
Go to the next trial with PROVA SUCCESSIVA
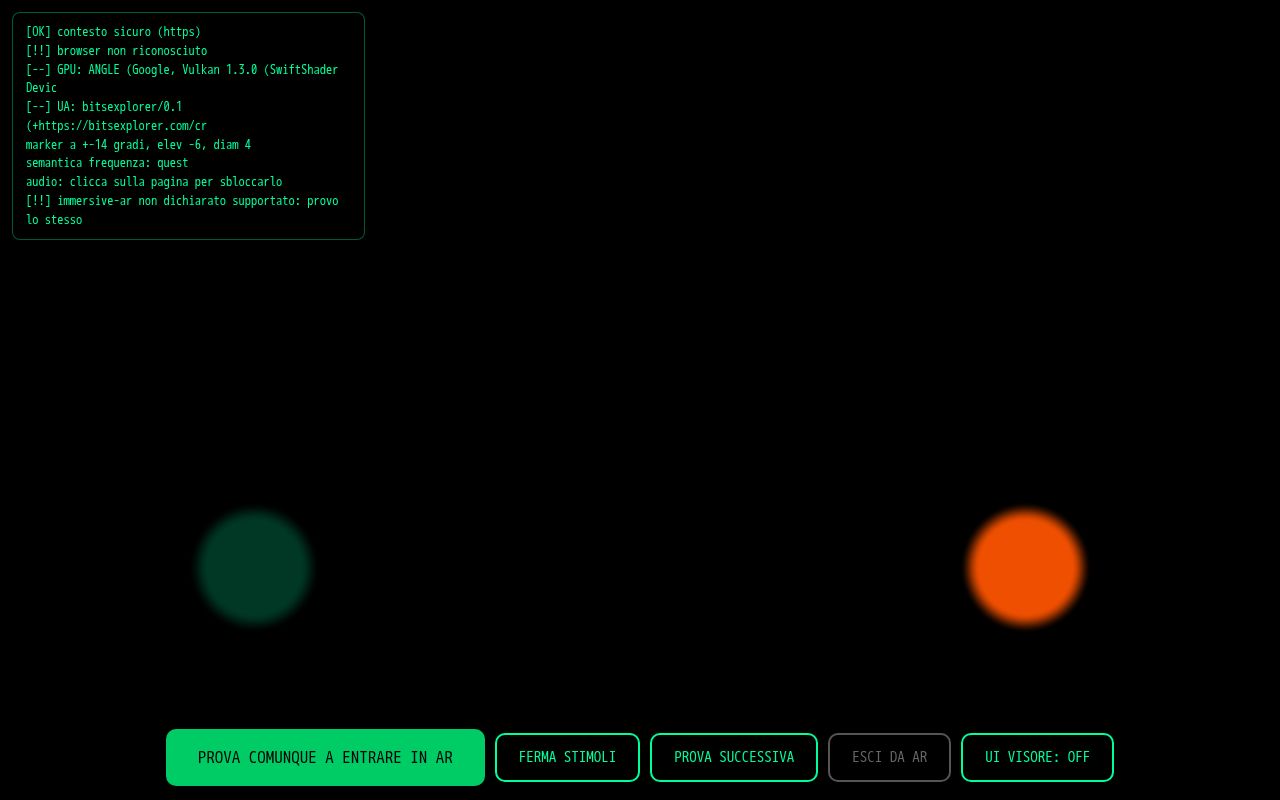(x=734, y=757)
